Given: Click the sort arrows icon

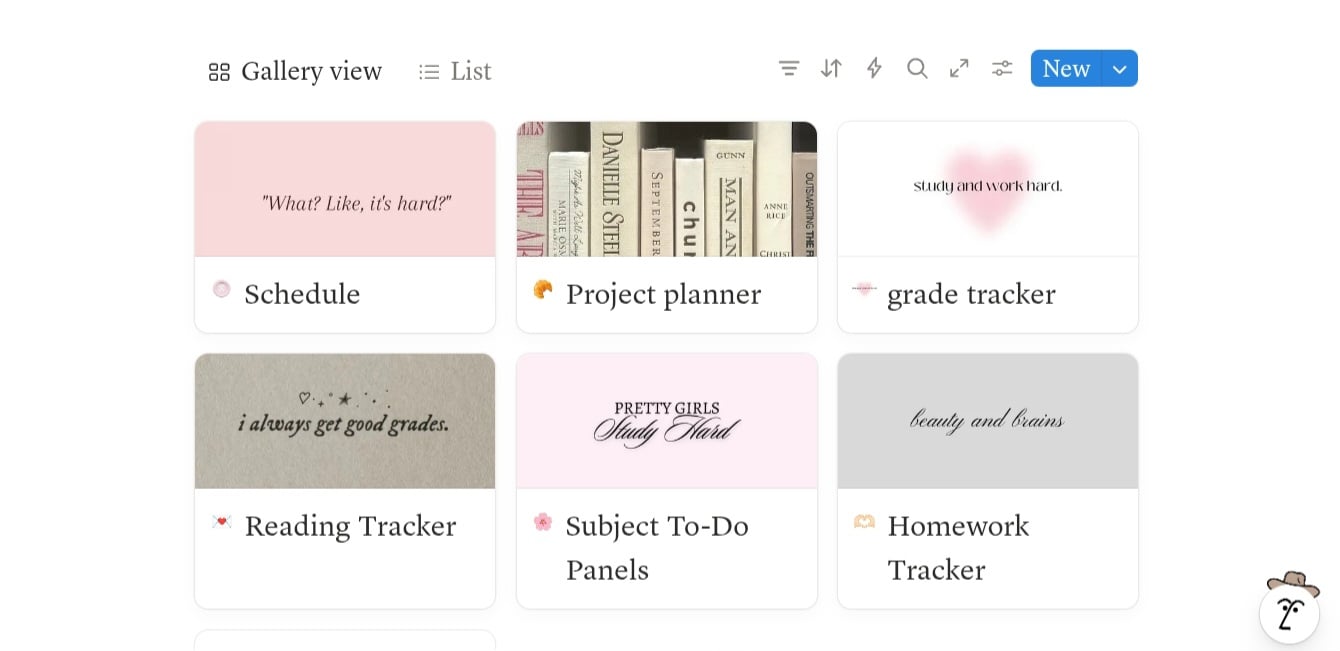Looking at the screenshot, I should pos(831,68).
